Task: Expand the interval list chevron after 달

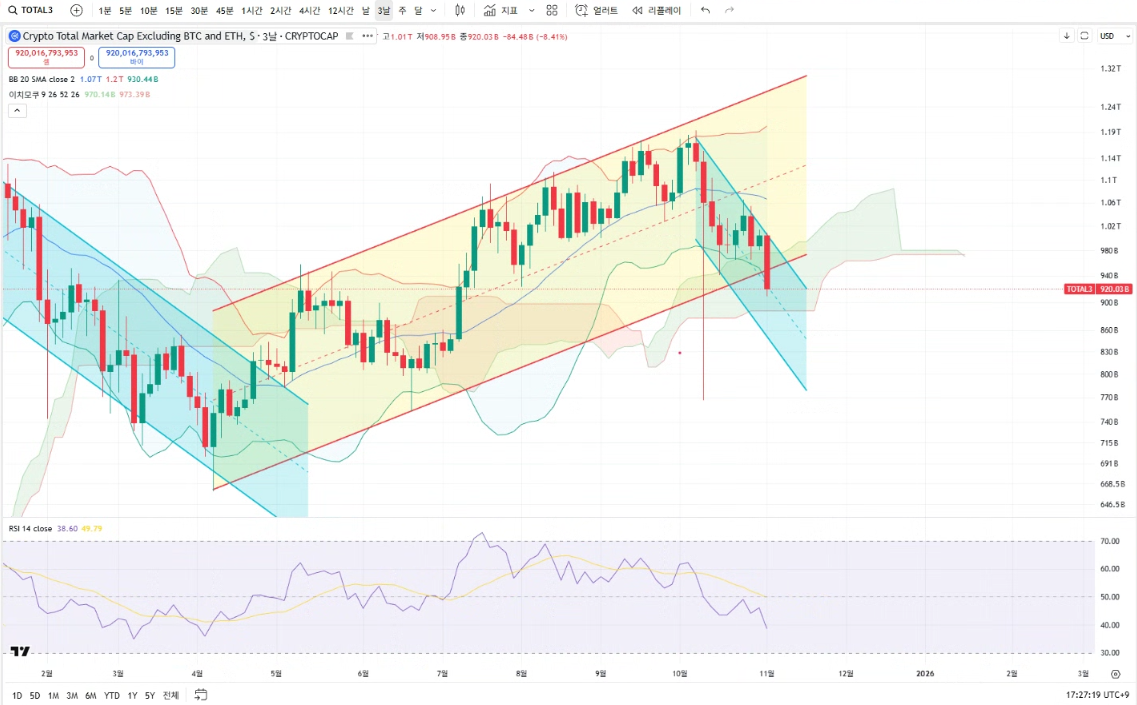Action: pyautogui.click(x=434, y=10)
